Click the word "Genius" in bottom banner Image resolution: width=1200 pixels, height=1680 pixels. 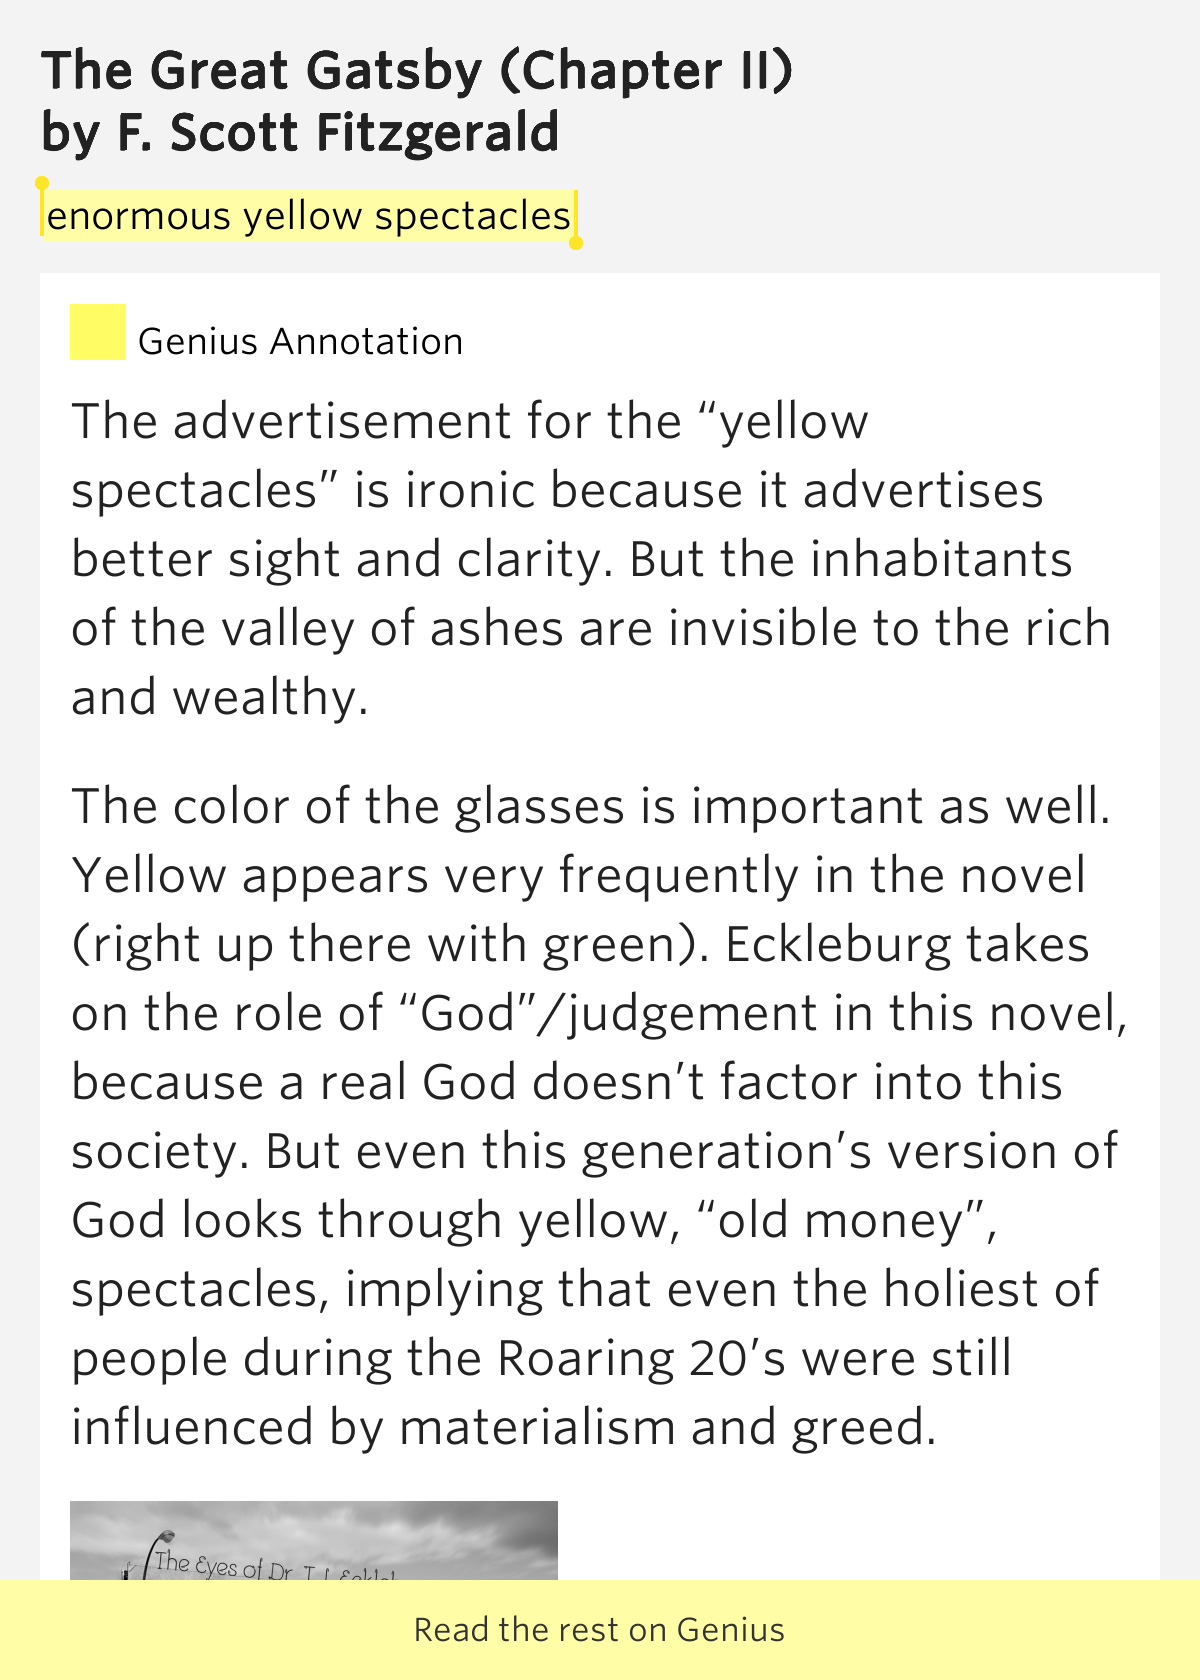[x=731, y=1630]
